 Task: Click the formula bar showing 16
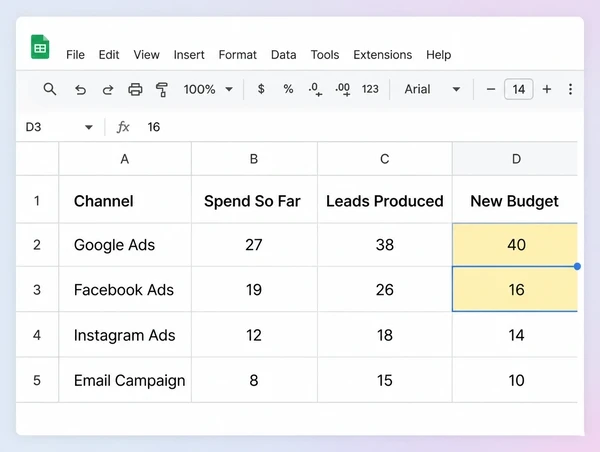[x=360, y=127]
